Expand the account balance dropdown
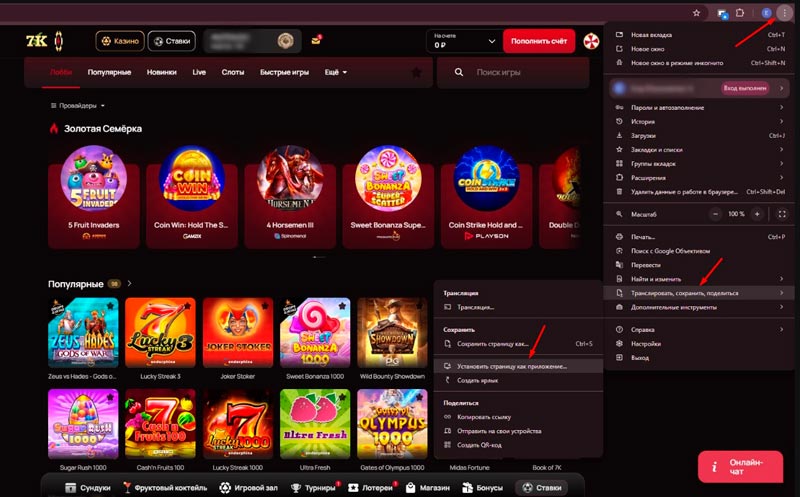The width and height of the screenshot is (800, 497). coord(490,41)
